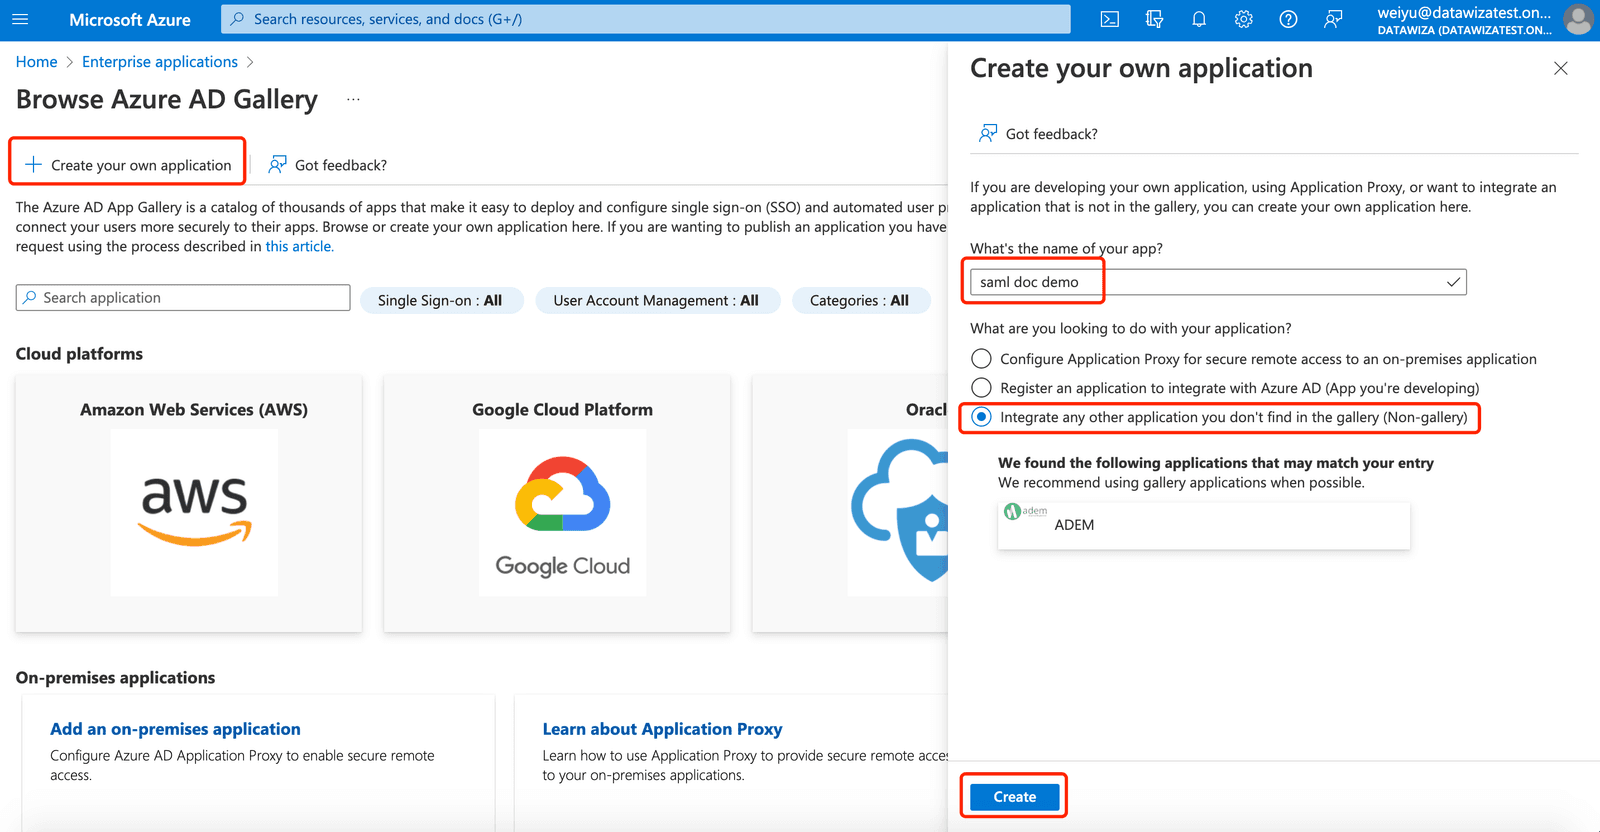Click the top bar feedback icon
This screenshot has width=1600, height=832.
(1333, 19)
